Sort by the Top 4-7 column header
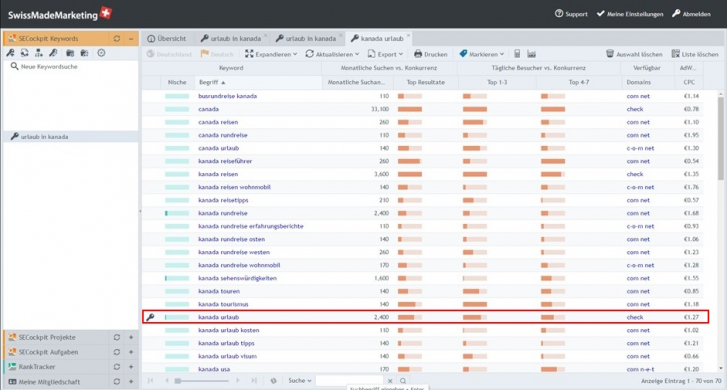This screenshot has width=727, height=390. pos(579,83)
